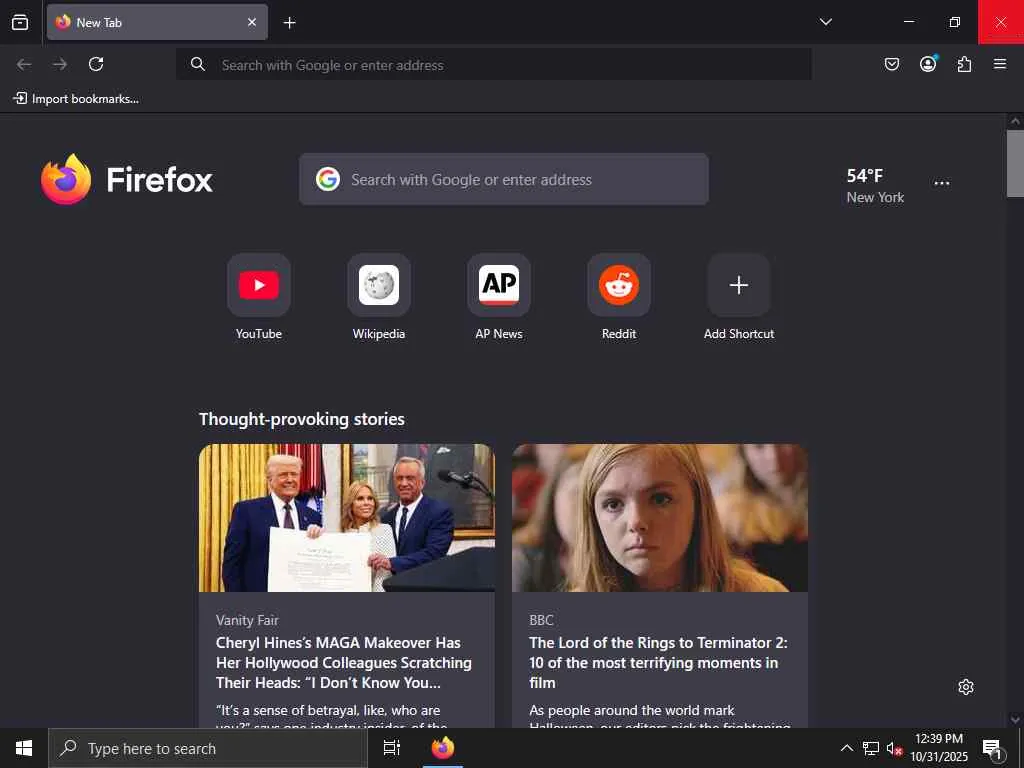Open the Extensions puzzle icon

click(964, 64)
